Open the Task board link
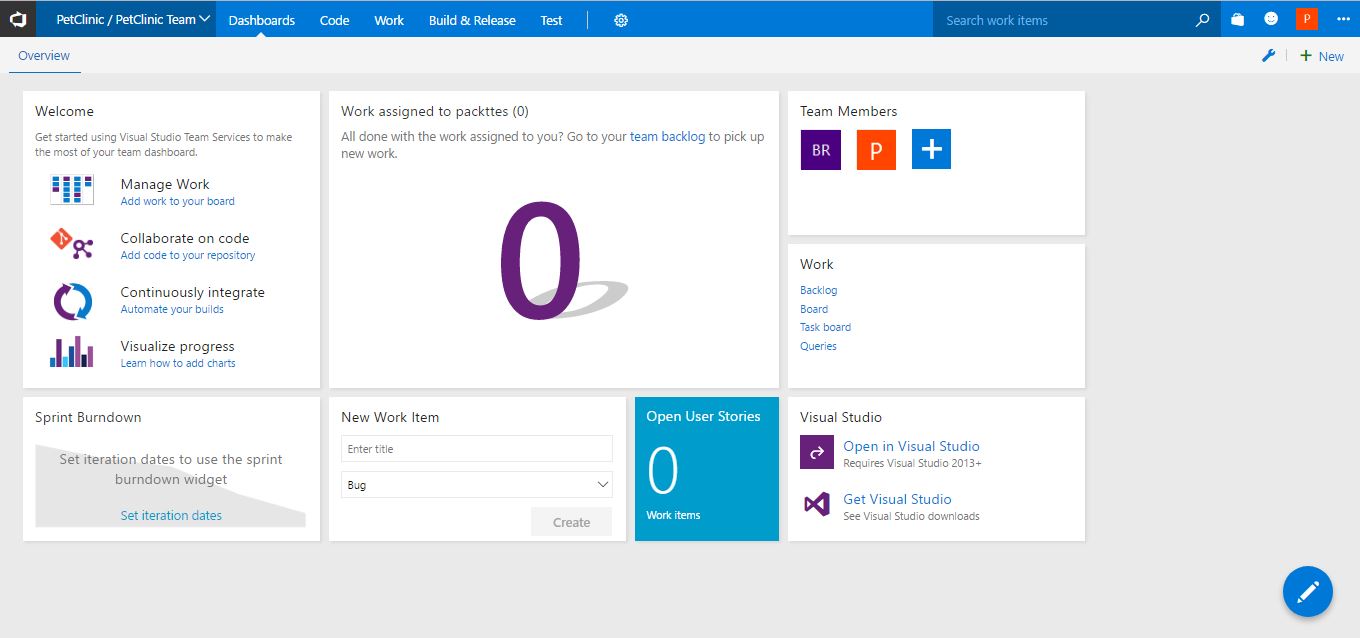 click(x=826, y=327)
